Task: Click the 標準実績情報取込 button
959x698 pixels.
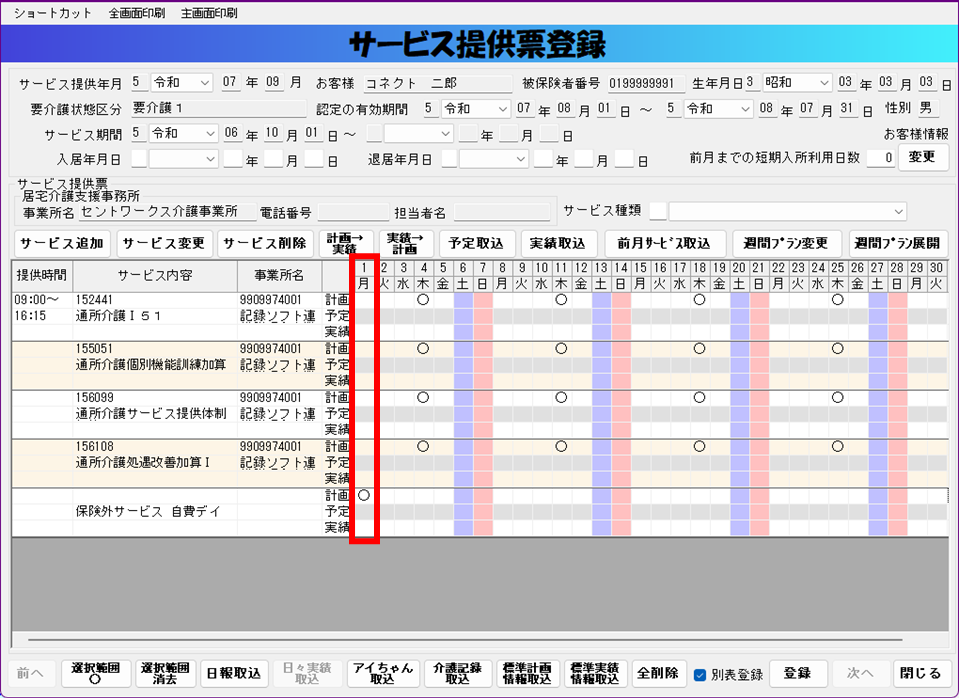Action: (x=595, y=672)
